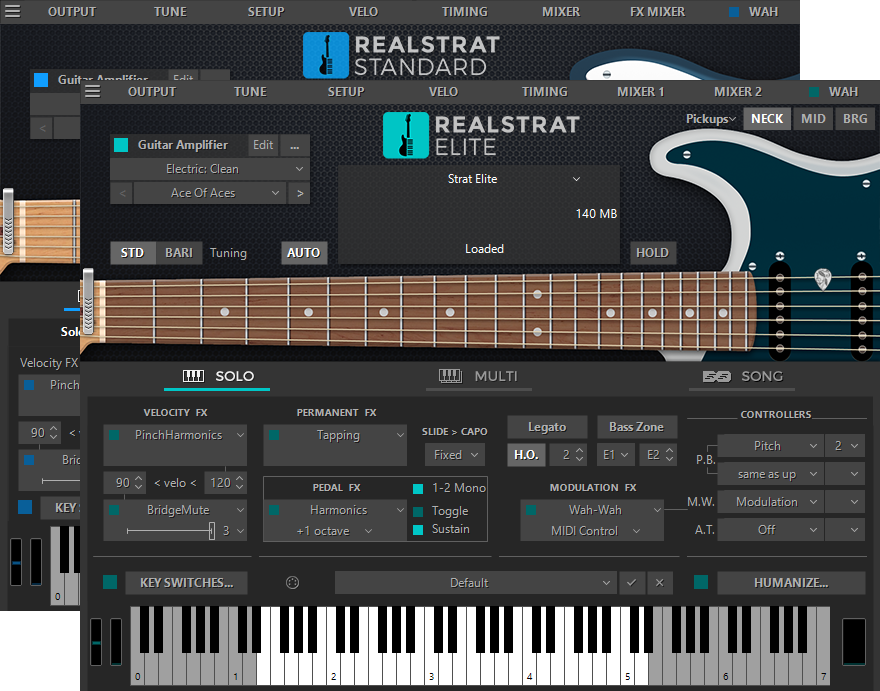Open the TIMING tab

coord(544,91)
